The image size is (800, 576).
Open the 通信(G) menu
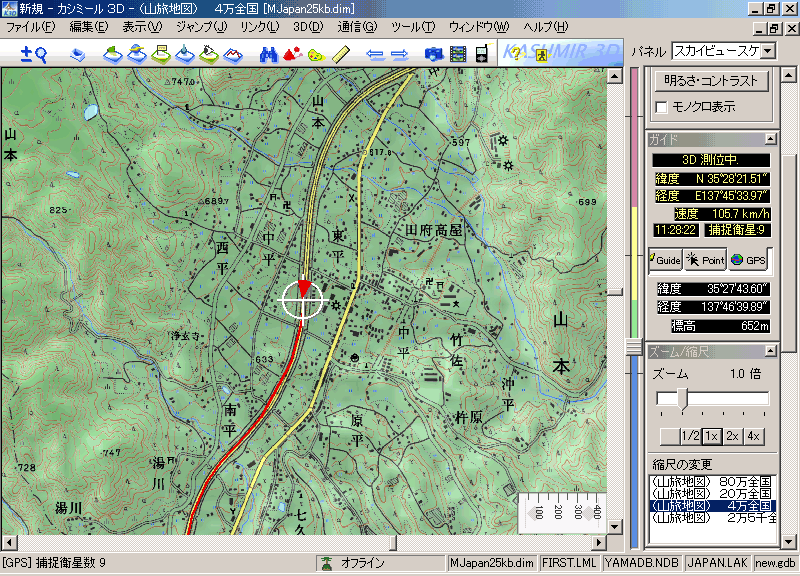tap(357, 27)
